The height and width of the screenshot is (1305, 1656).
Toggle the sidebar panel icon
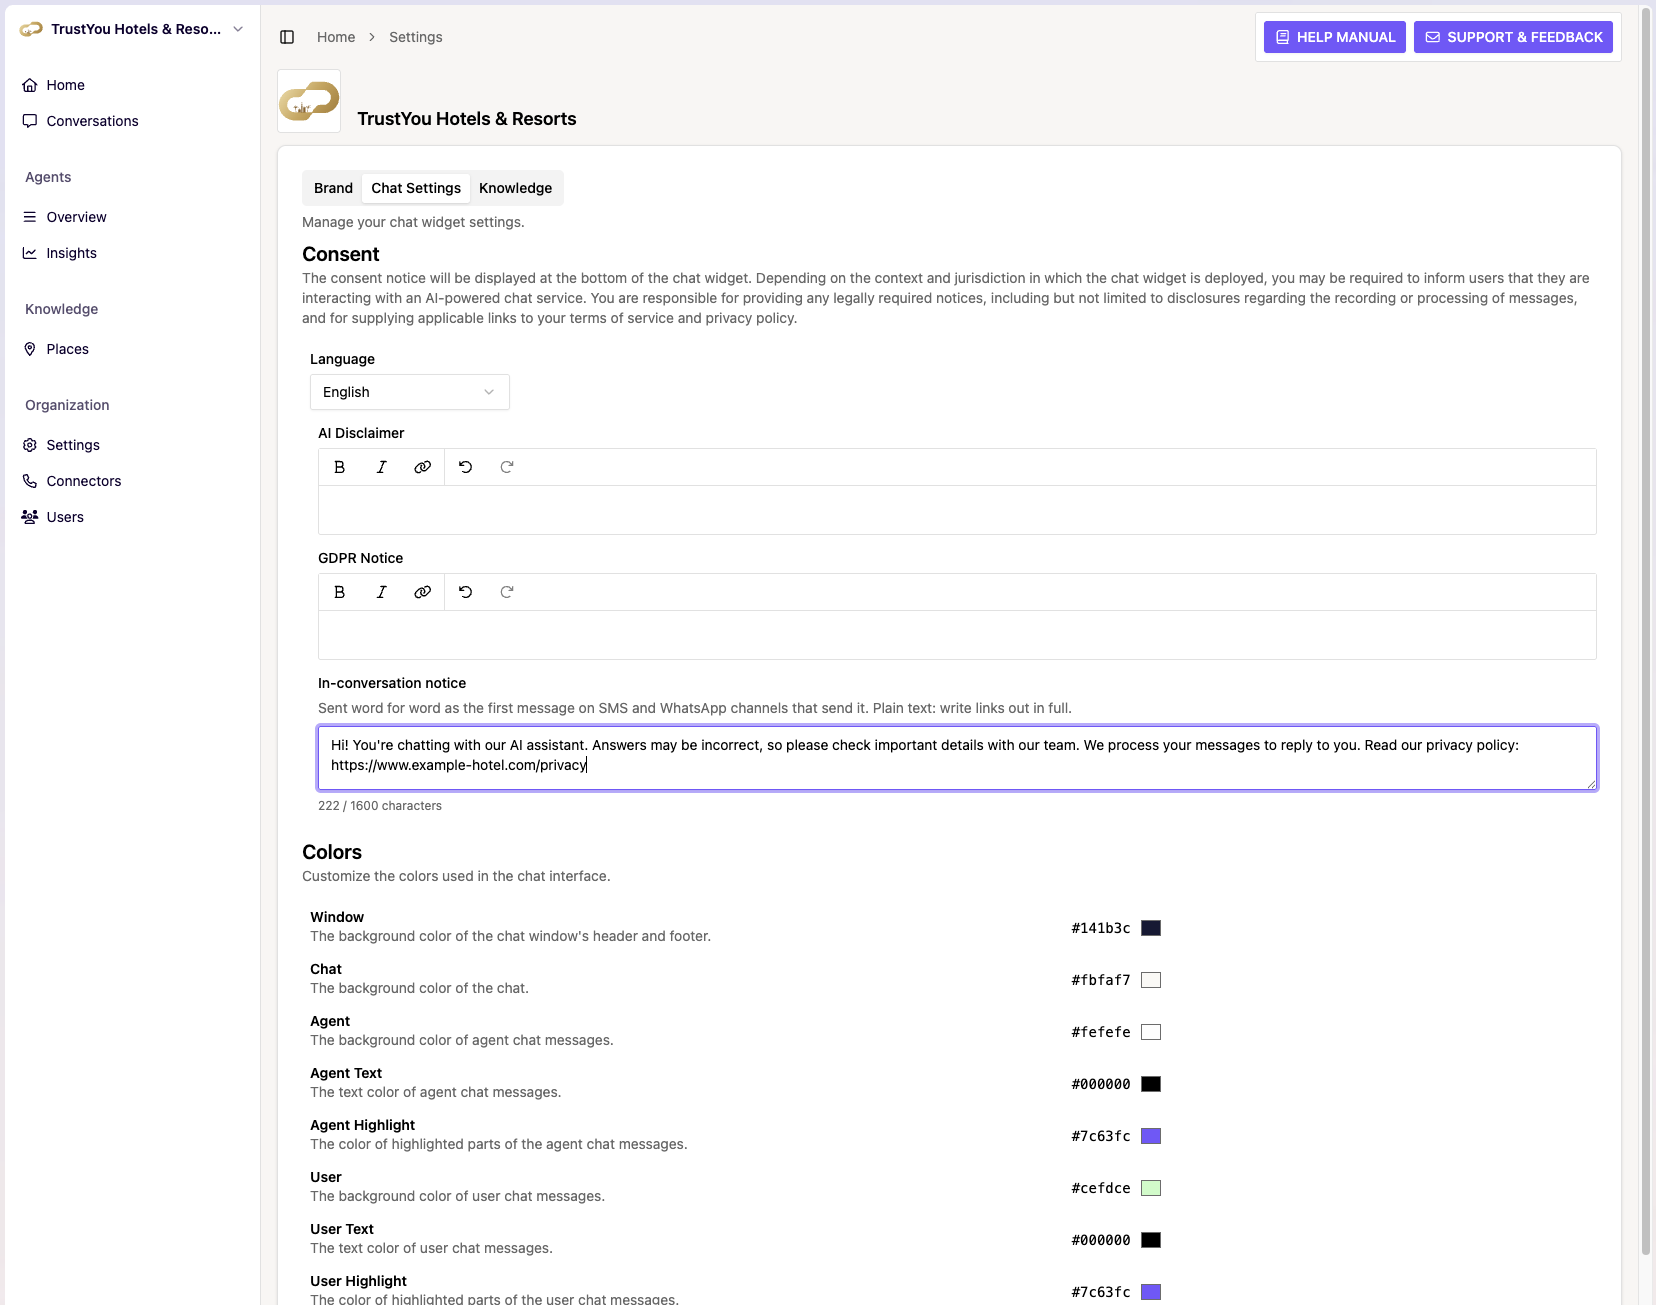click(287, 37)
